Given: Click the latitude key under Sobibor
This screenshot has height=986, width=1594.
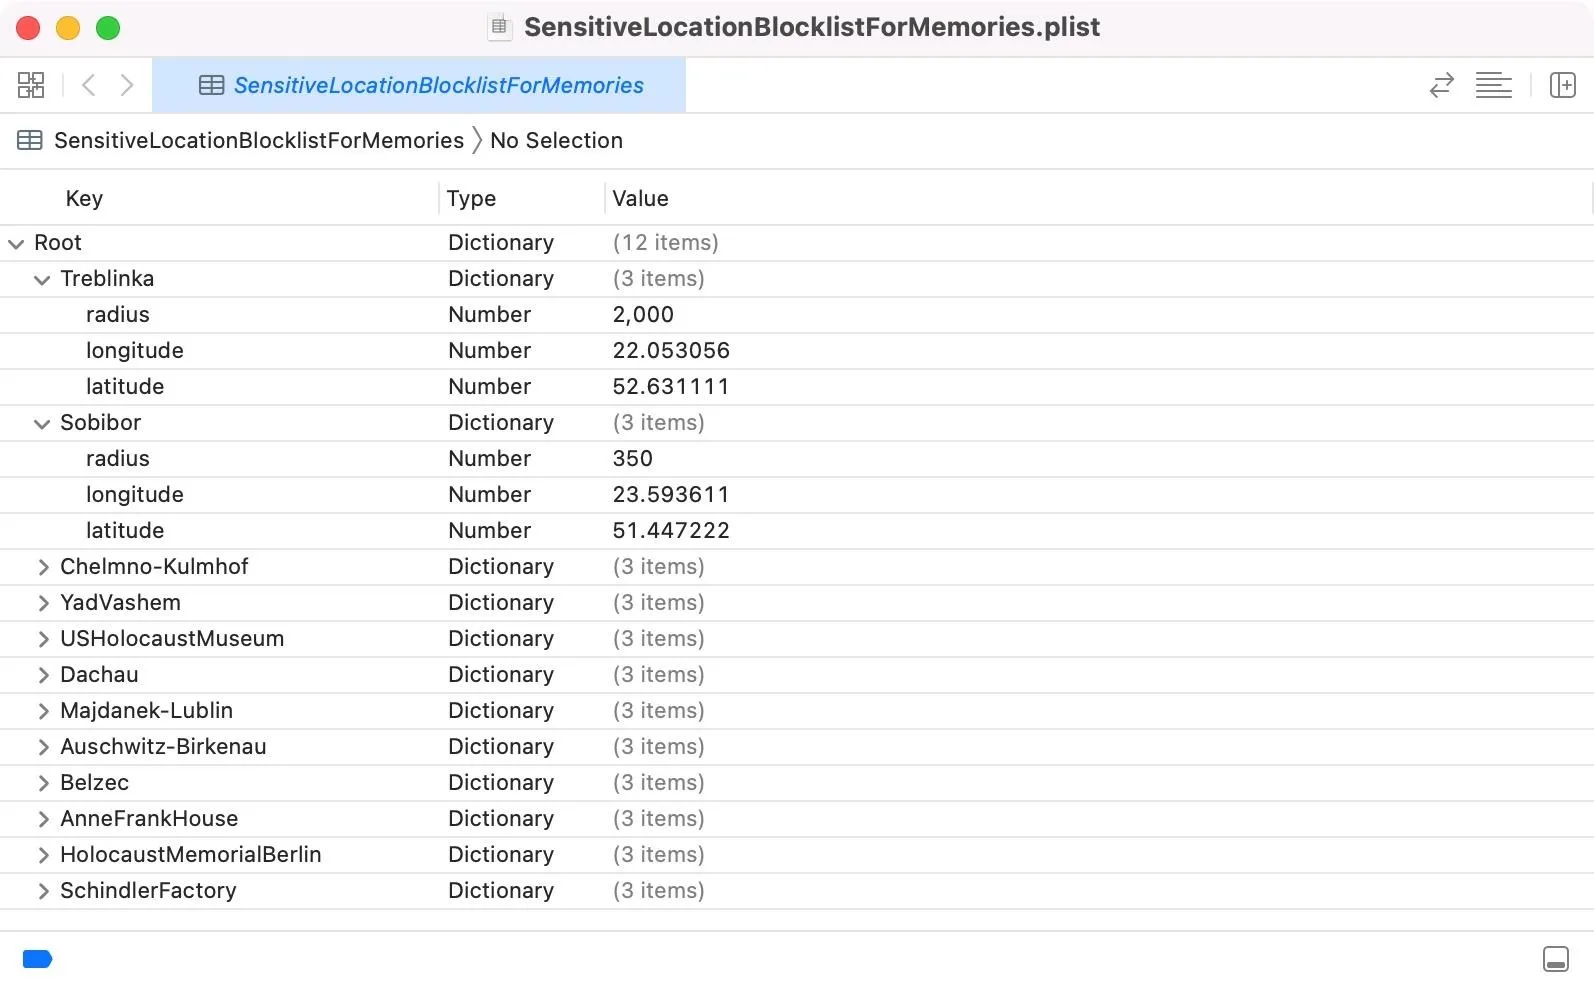Looking at the screenshot, I should click(125, 530).
